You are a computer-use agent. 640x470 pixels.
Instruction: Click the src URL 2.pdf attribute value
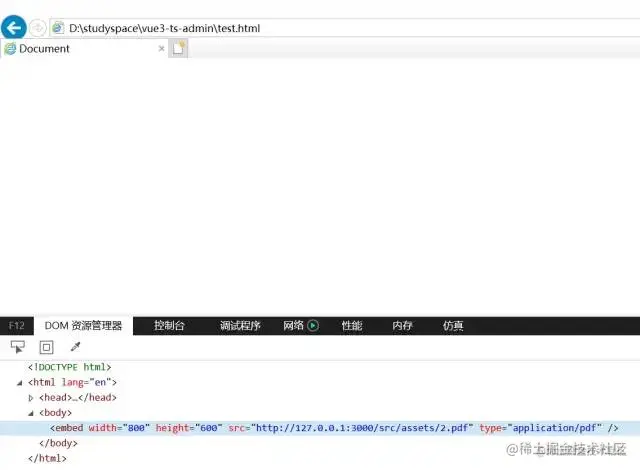point(362,428)
